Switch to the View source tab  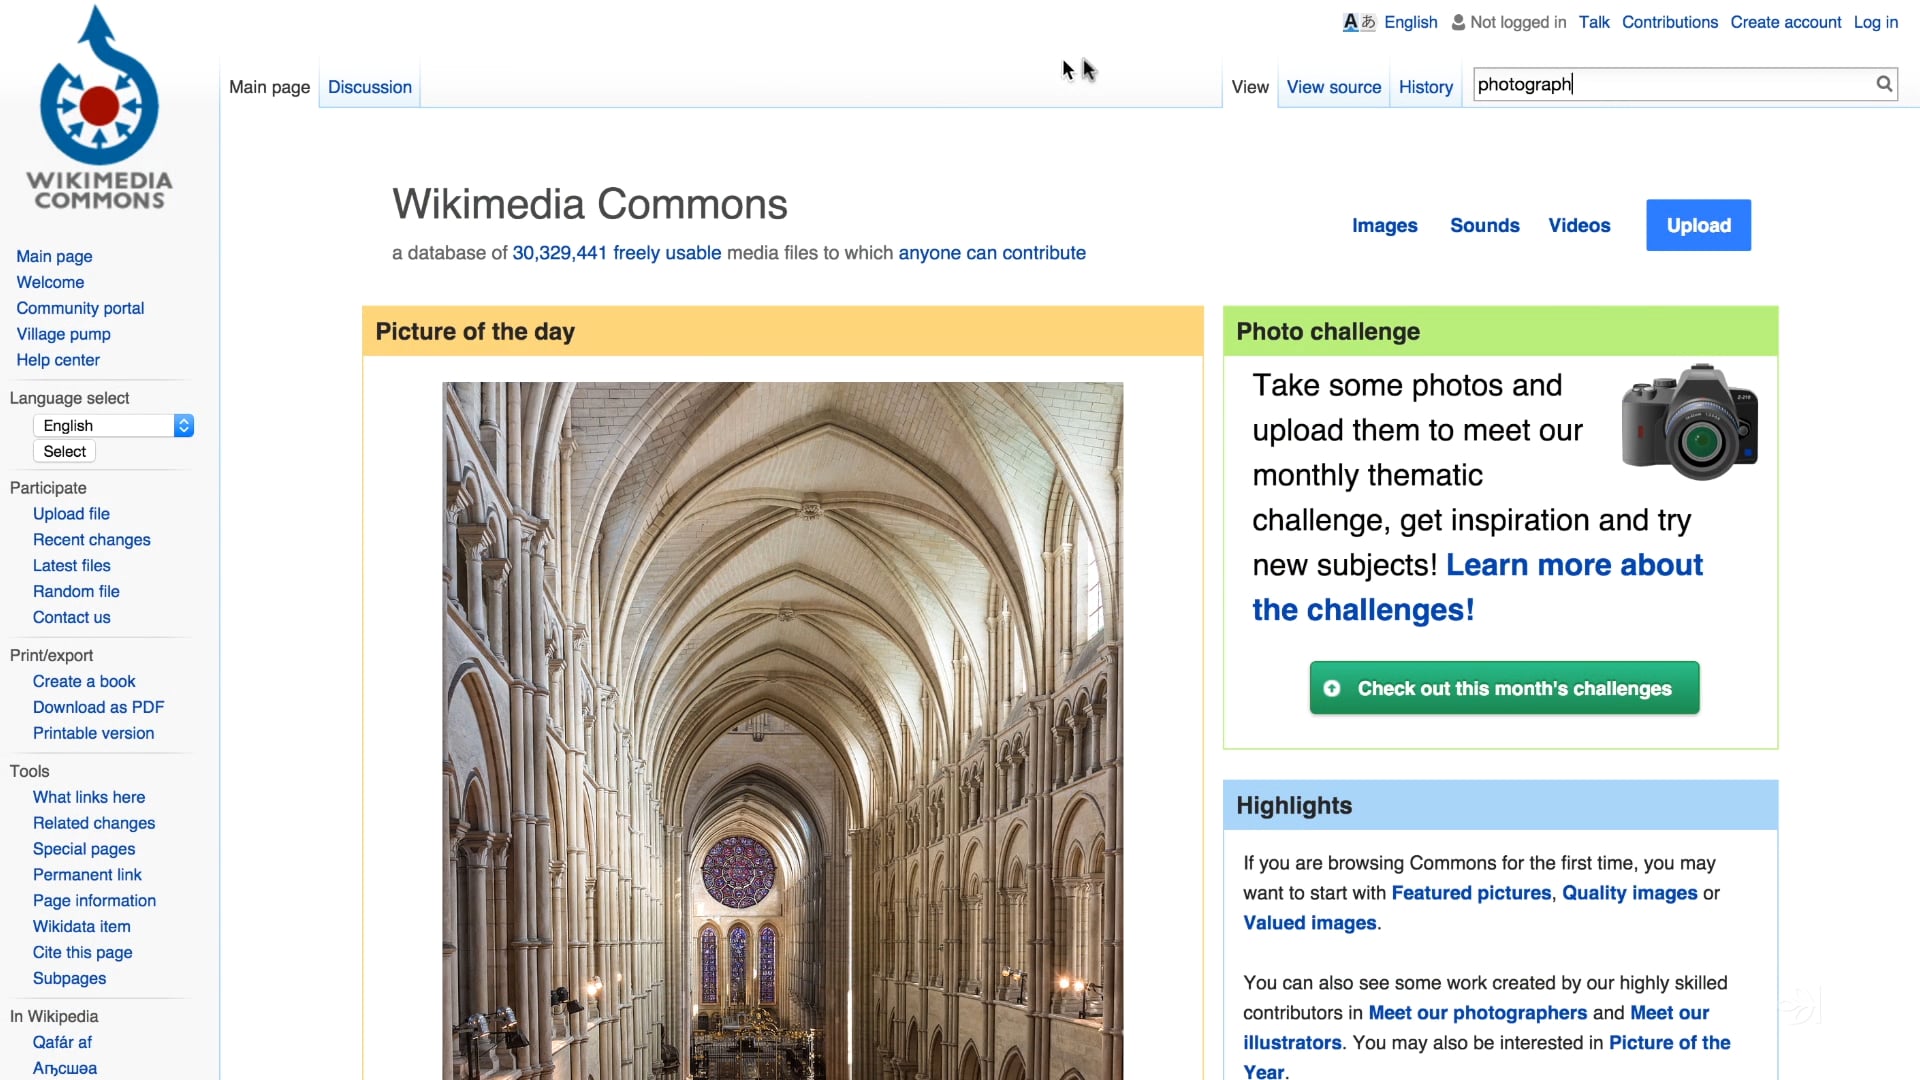[1333, 87]
